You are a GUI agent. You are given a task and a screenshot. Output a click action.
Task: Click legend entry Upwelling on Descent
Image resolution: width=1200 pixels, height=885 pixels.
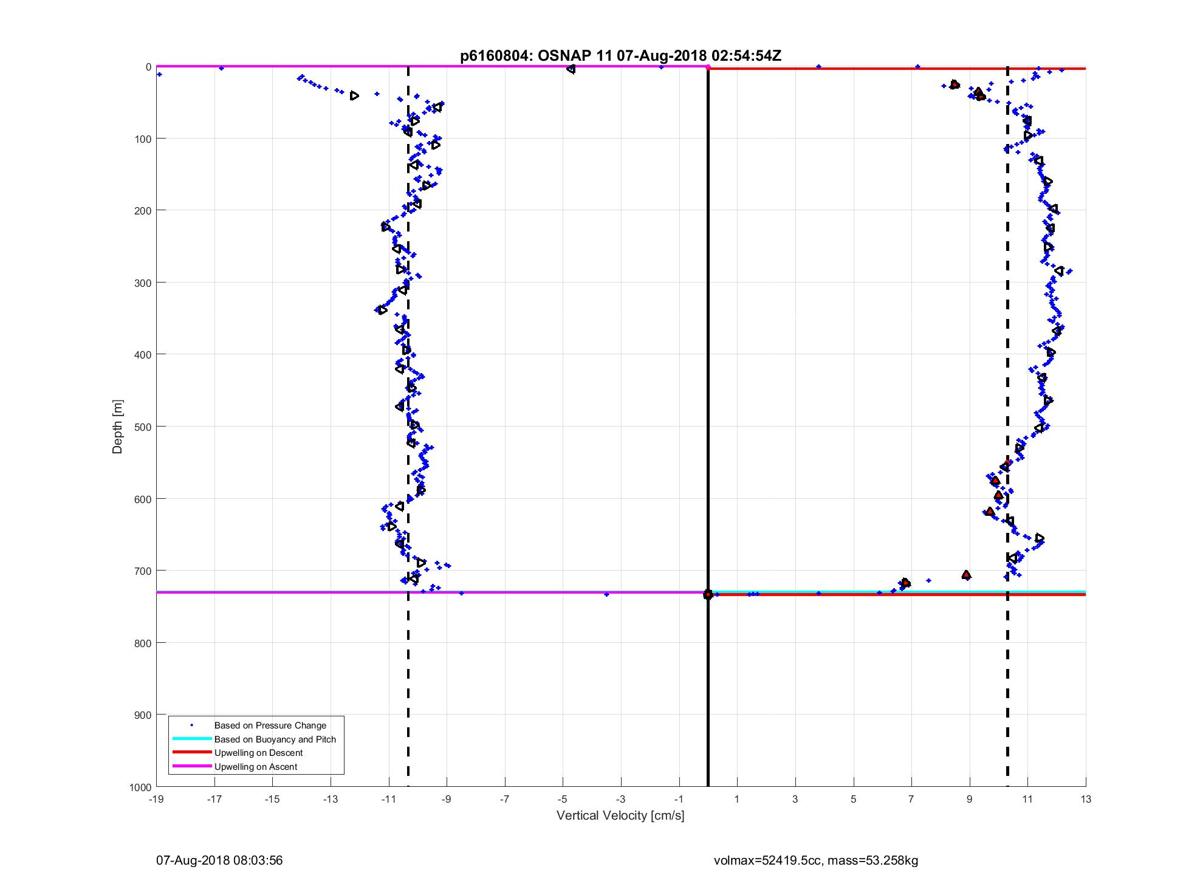[258, 752]
